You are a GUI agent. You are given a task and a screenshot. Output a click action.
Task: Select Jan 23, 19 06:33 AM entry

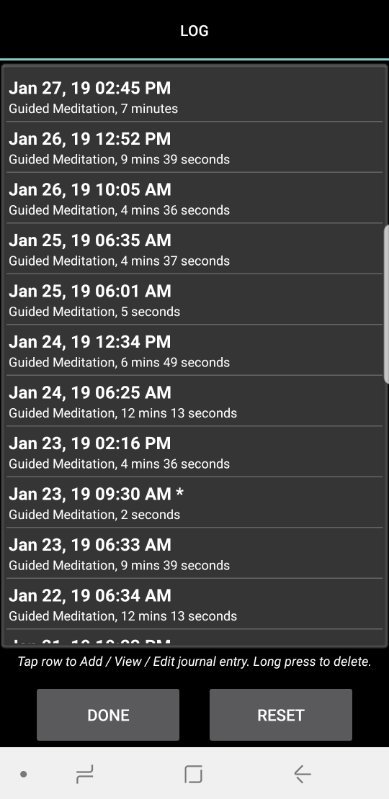pos(194,553)
